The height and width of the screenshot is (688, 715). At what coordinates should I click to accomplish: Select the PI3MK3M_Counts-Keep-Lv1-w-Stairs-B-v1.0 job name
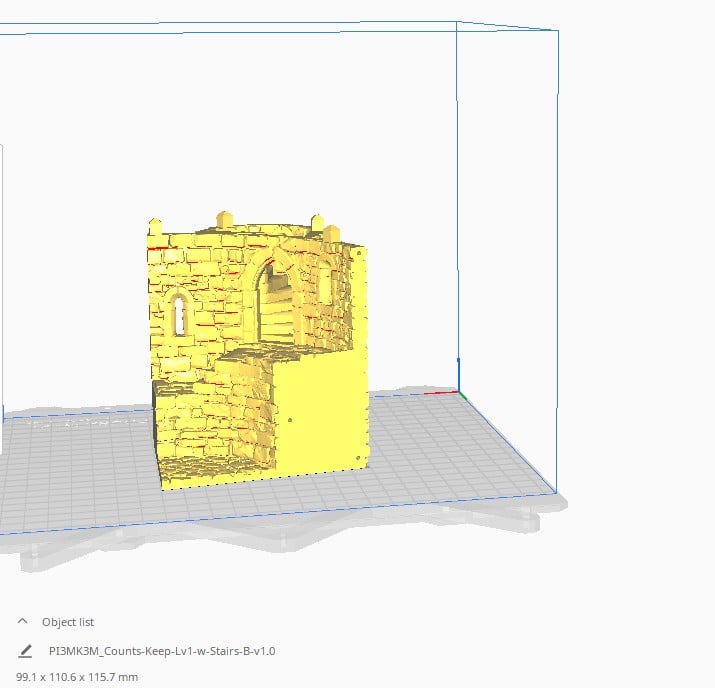pyautogui.click(x=161, y=651)
